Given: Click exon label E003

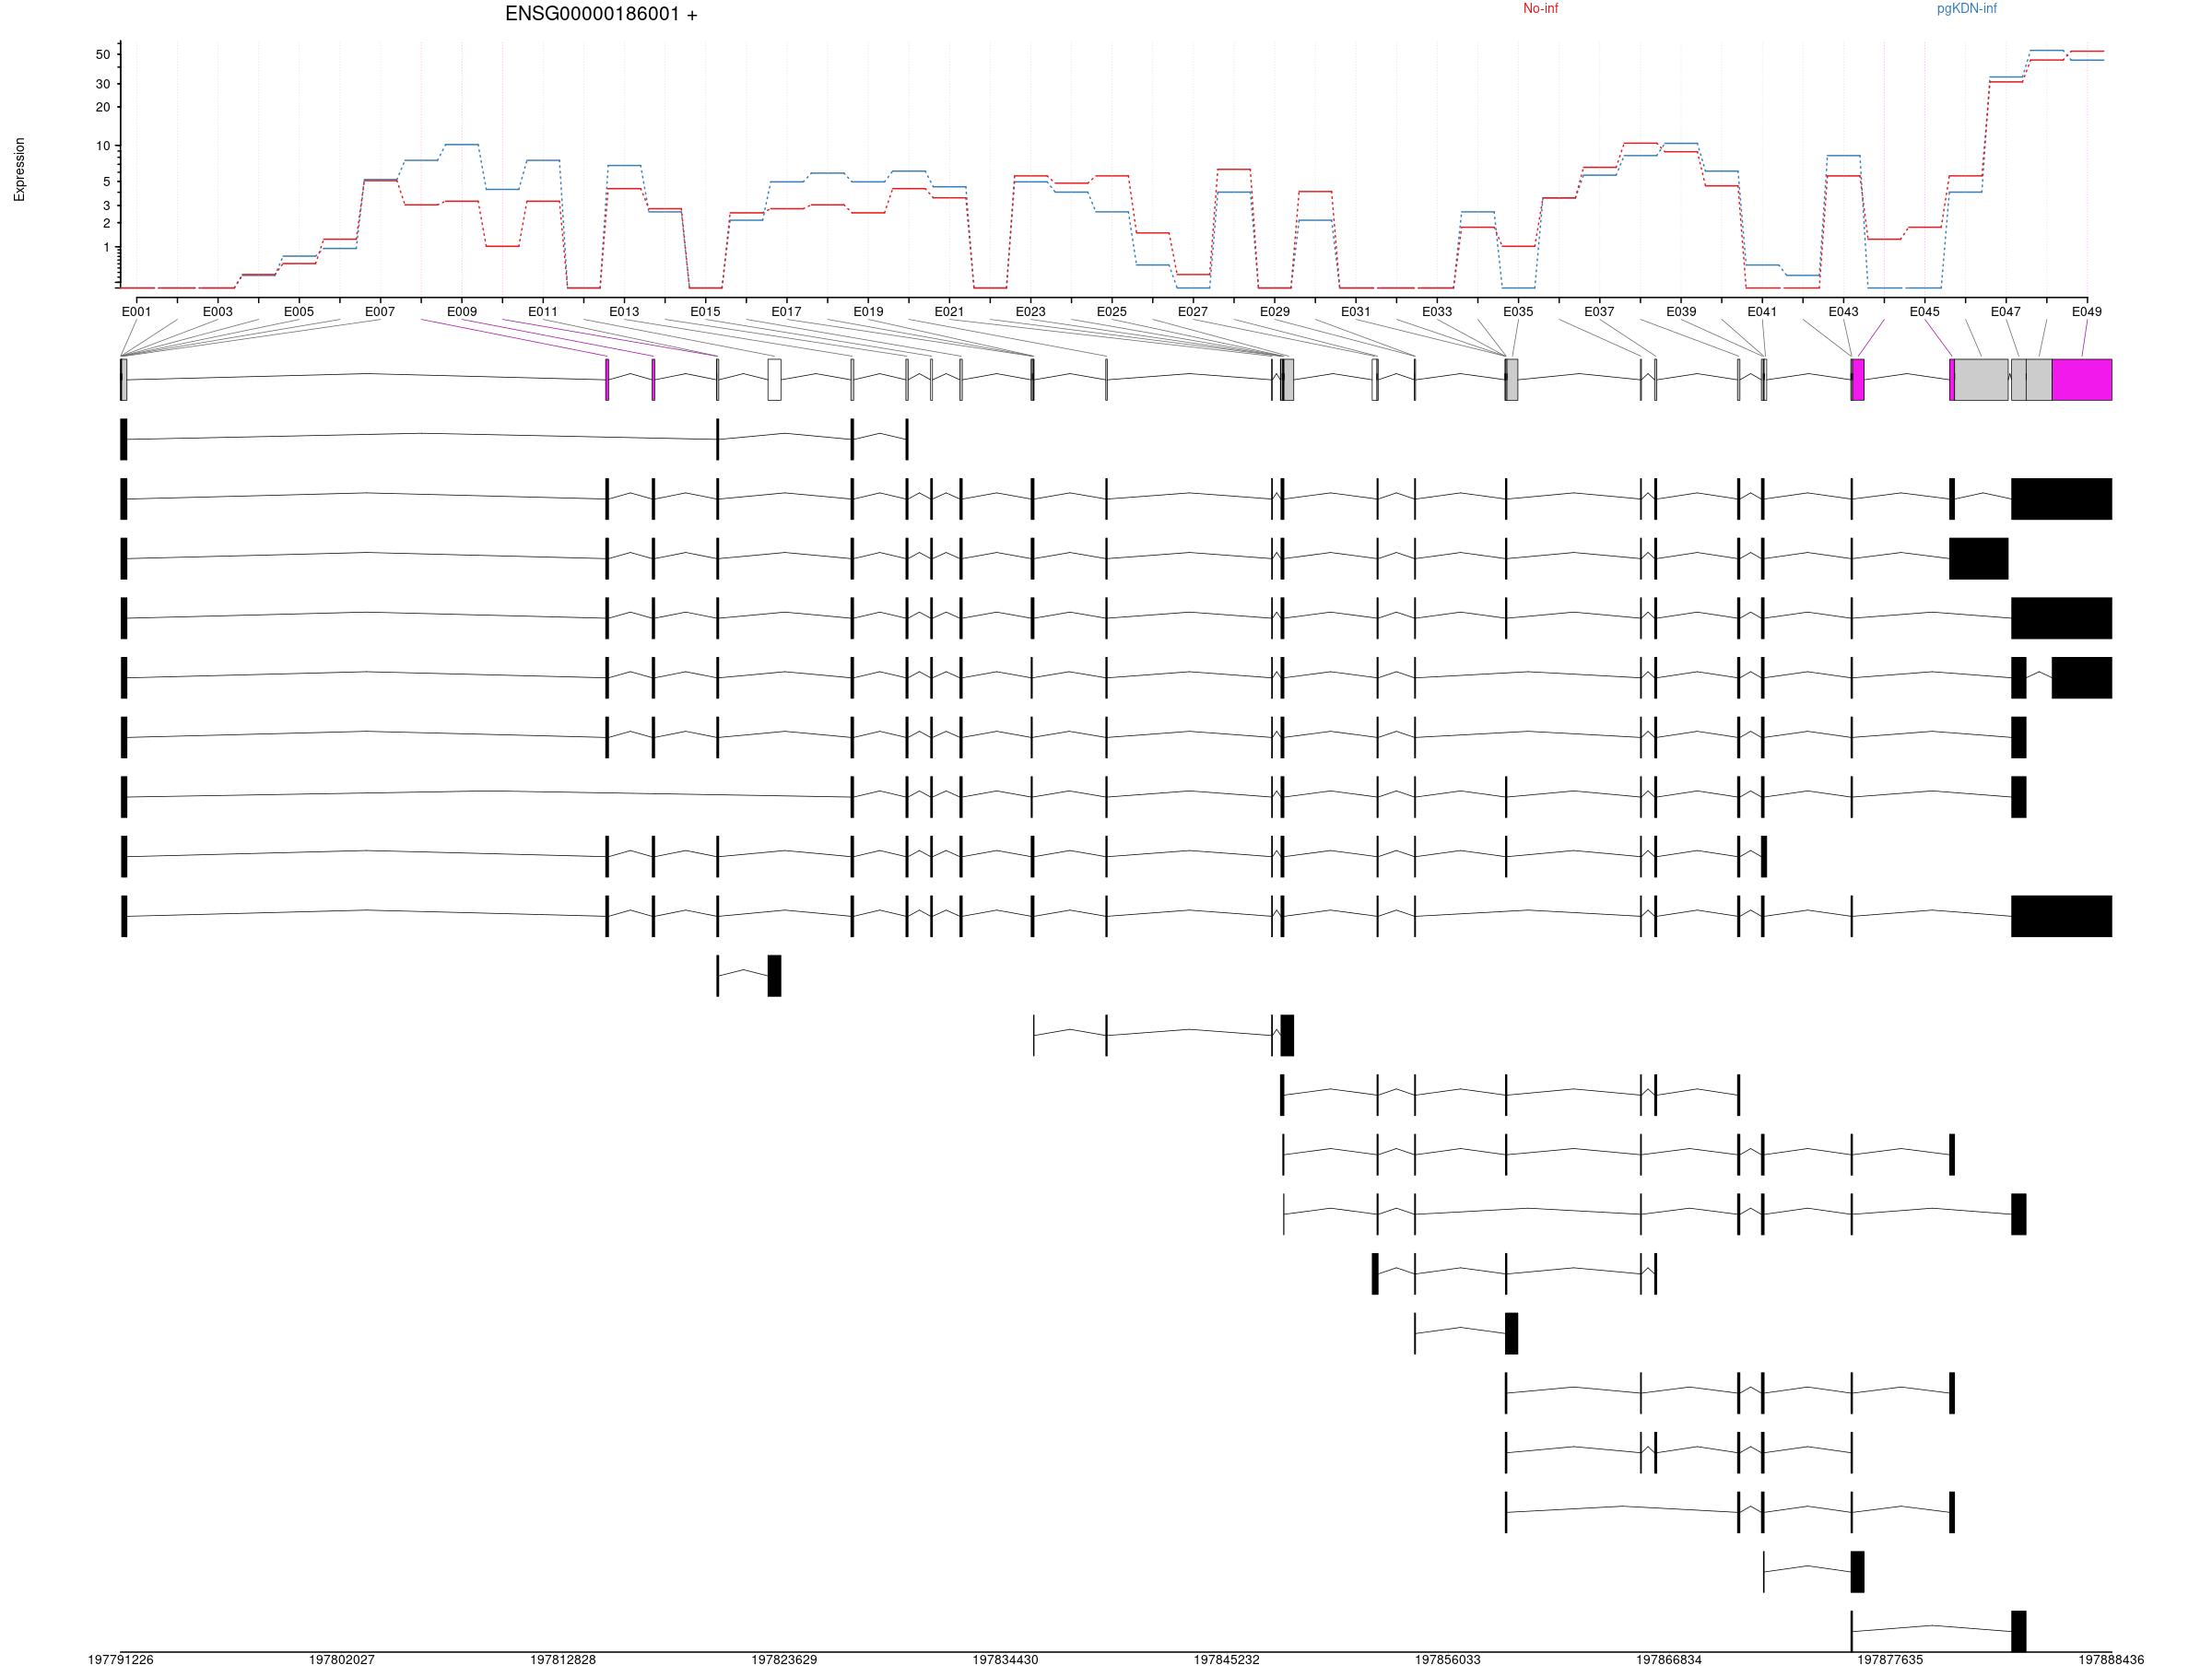Looking at the screenshot, I should 218,311.
